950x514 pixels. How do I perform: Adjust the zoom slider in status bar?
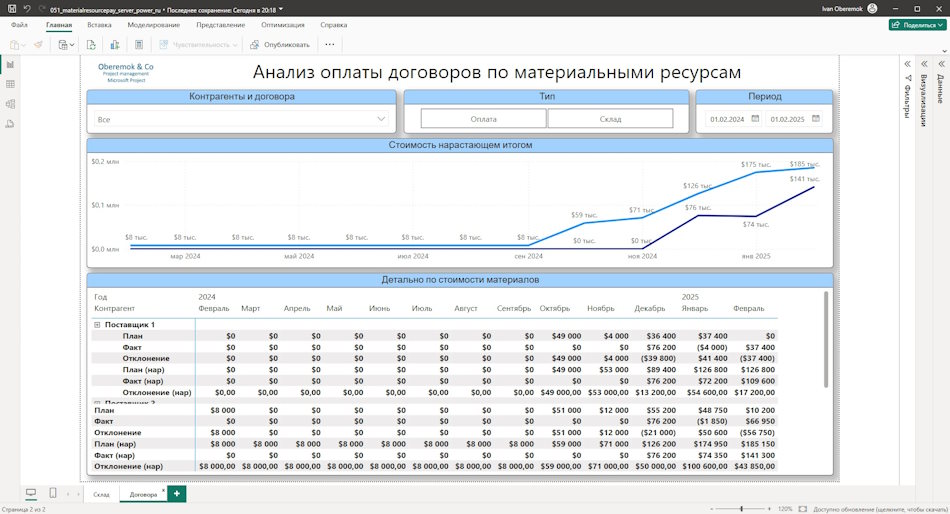point(741,509)
